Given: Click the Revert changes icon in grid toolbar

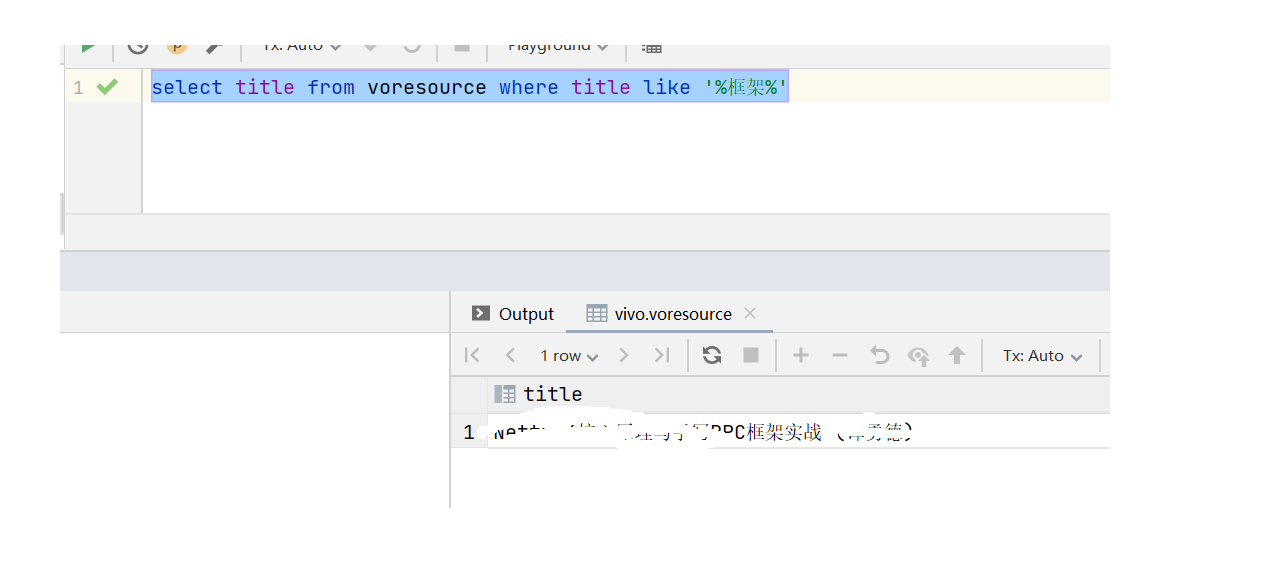Looking at the screenshot, I should [879, 355].
